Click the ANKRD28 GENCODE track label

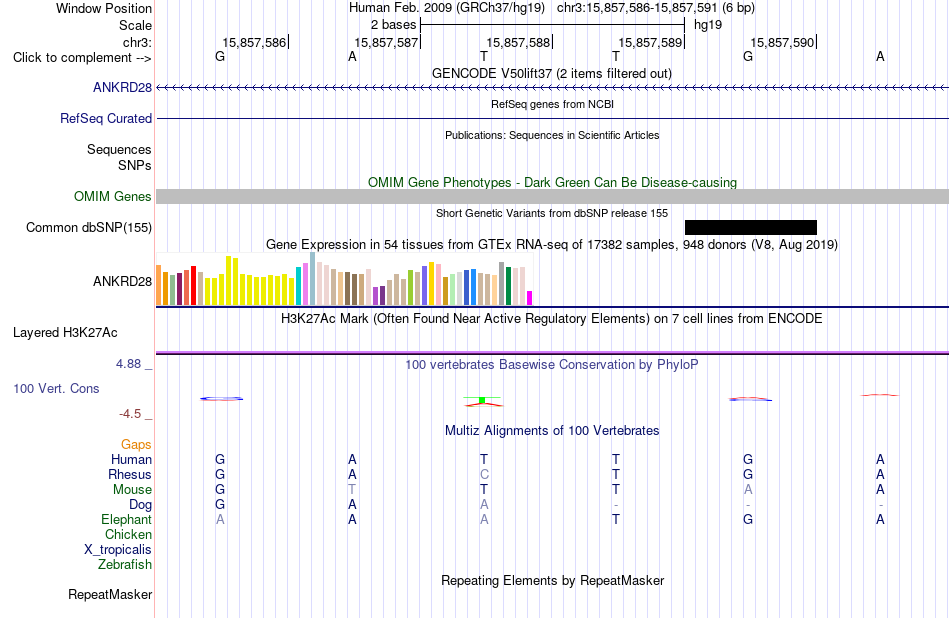click(122, 87)
